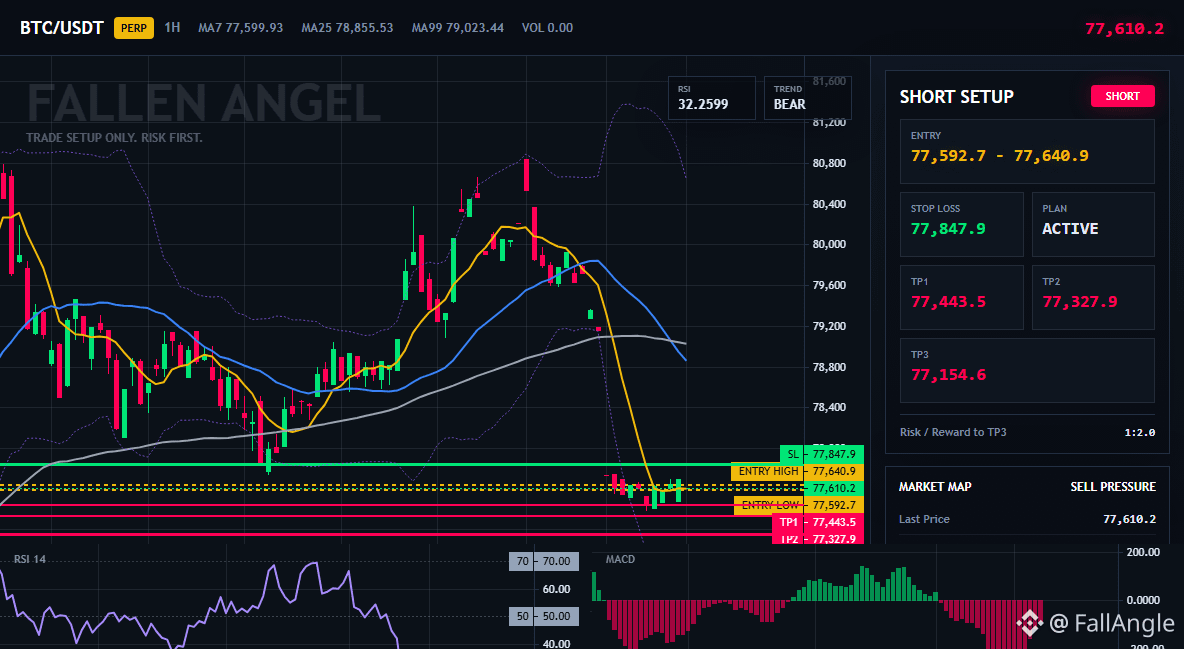This screenshot has height=649, width=1184.
Task: Click the MARKET MAP heading
Action: (935, 487)
